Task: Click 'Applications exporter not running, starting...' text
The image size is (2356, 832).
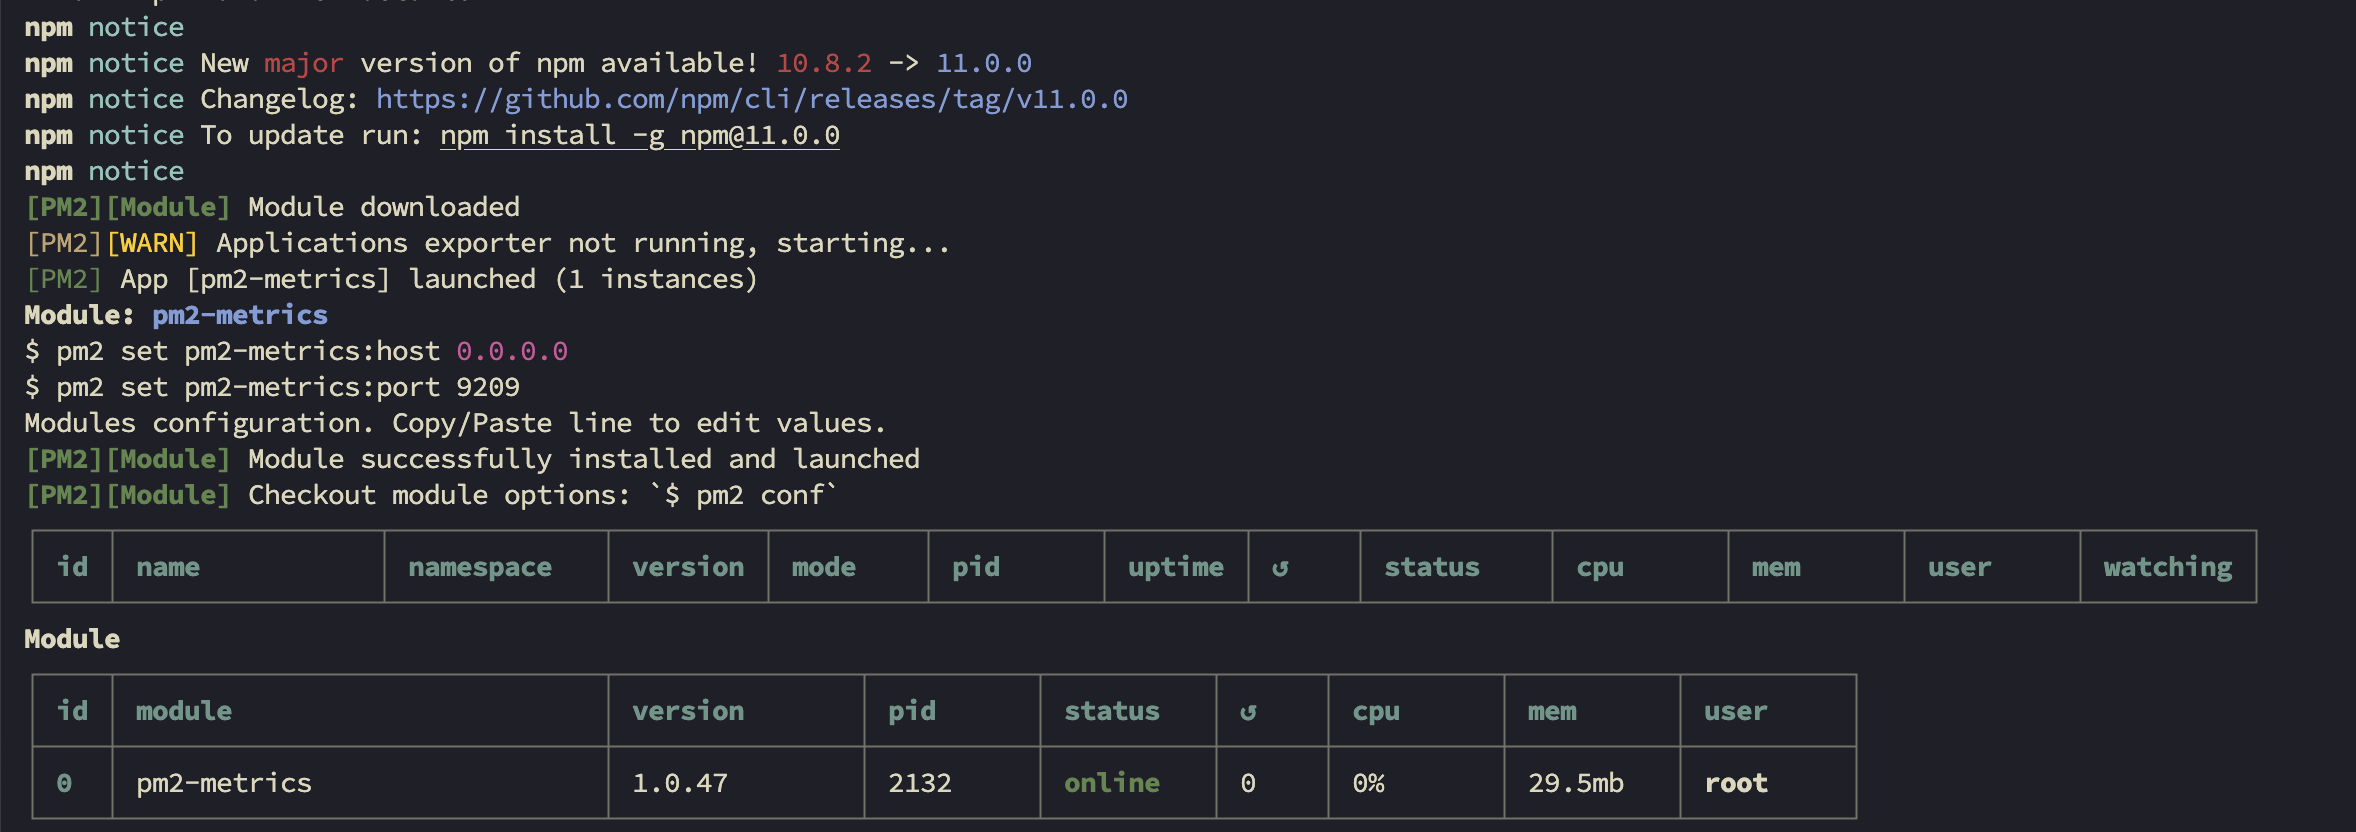Action: click(x=583, y=243)
